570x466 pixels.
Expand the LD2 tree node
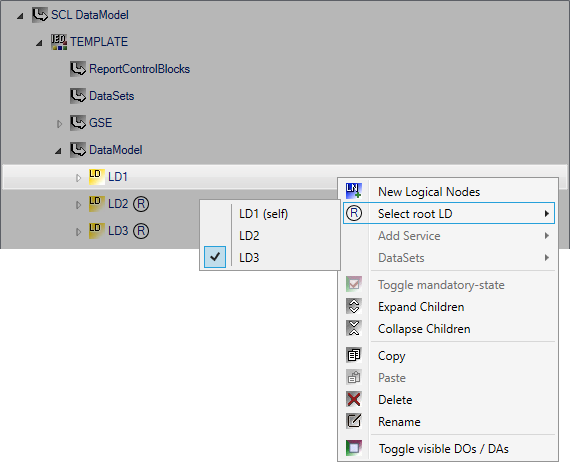[x=78, y=205]
